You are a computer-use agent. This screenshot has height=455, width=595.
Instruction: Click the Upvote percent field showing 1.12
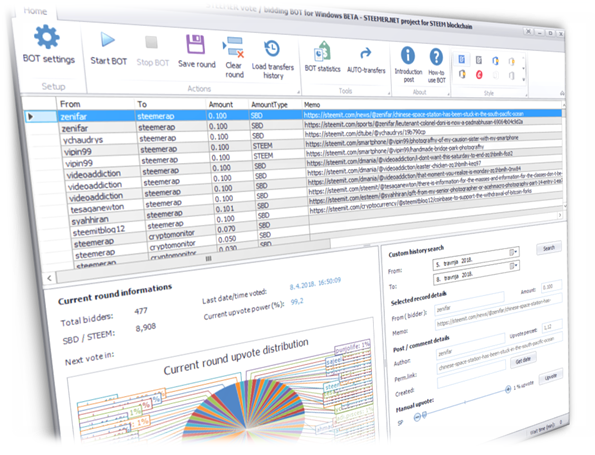click(x=552, y=326)
